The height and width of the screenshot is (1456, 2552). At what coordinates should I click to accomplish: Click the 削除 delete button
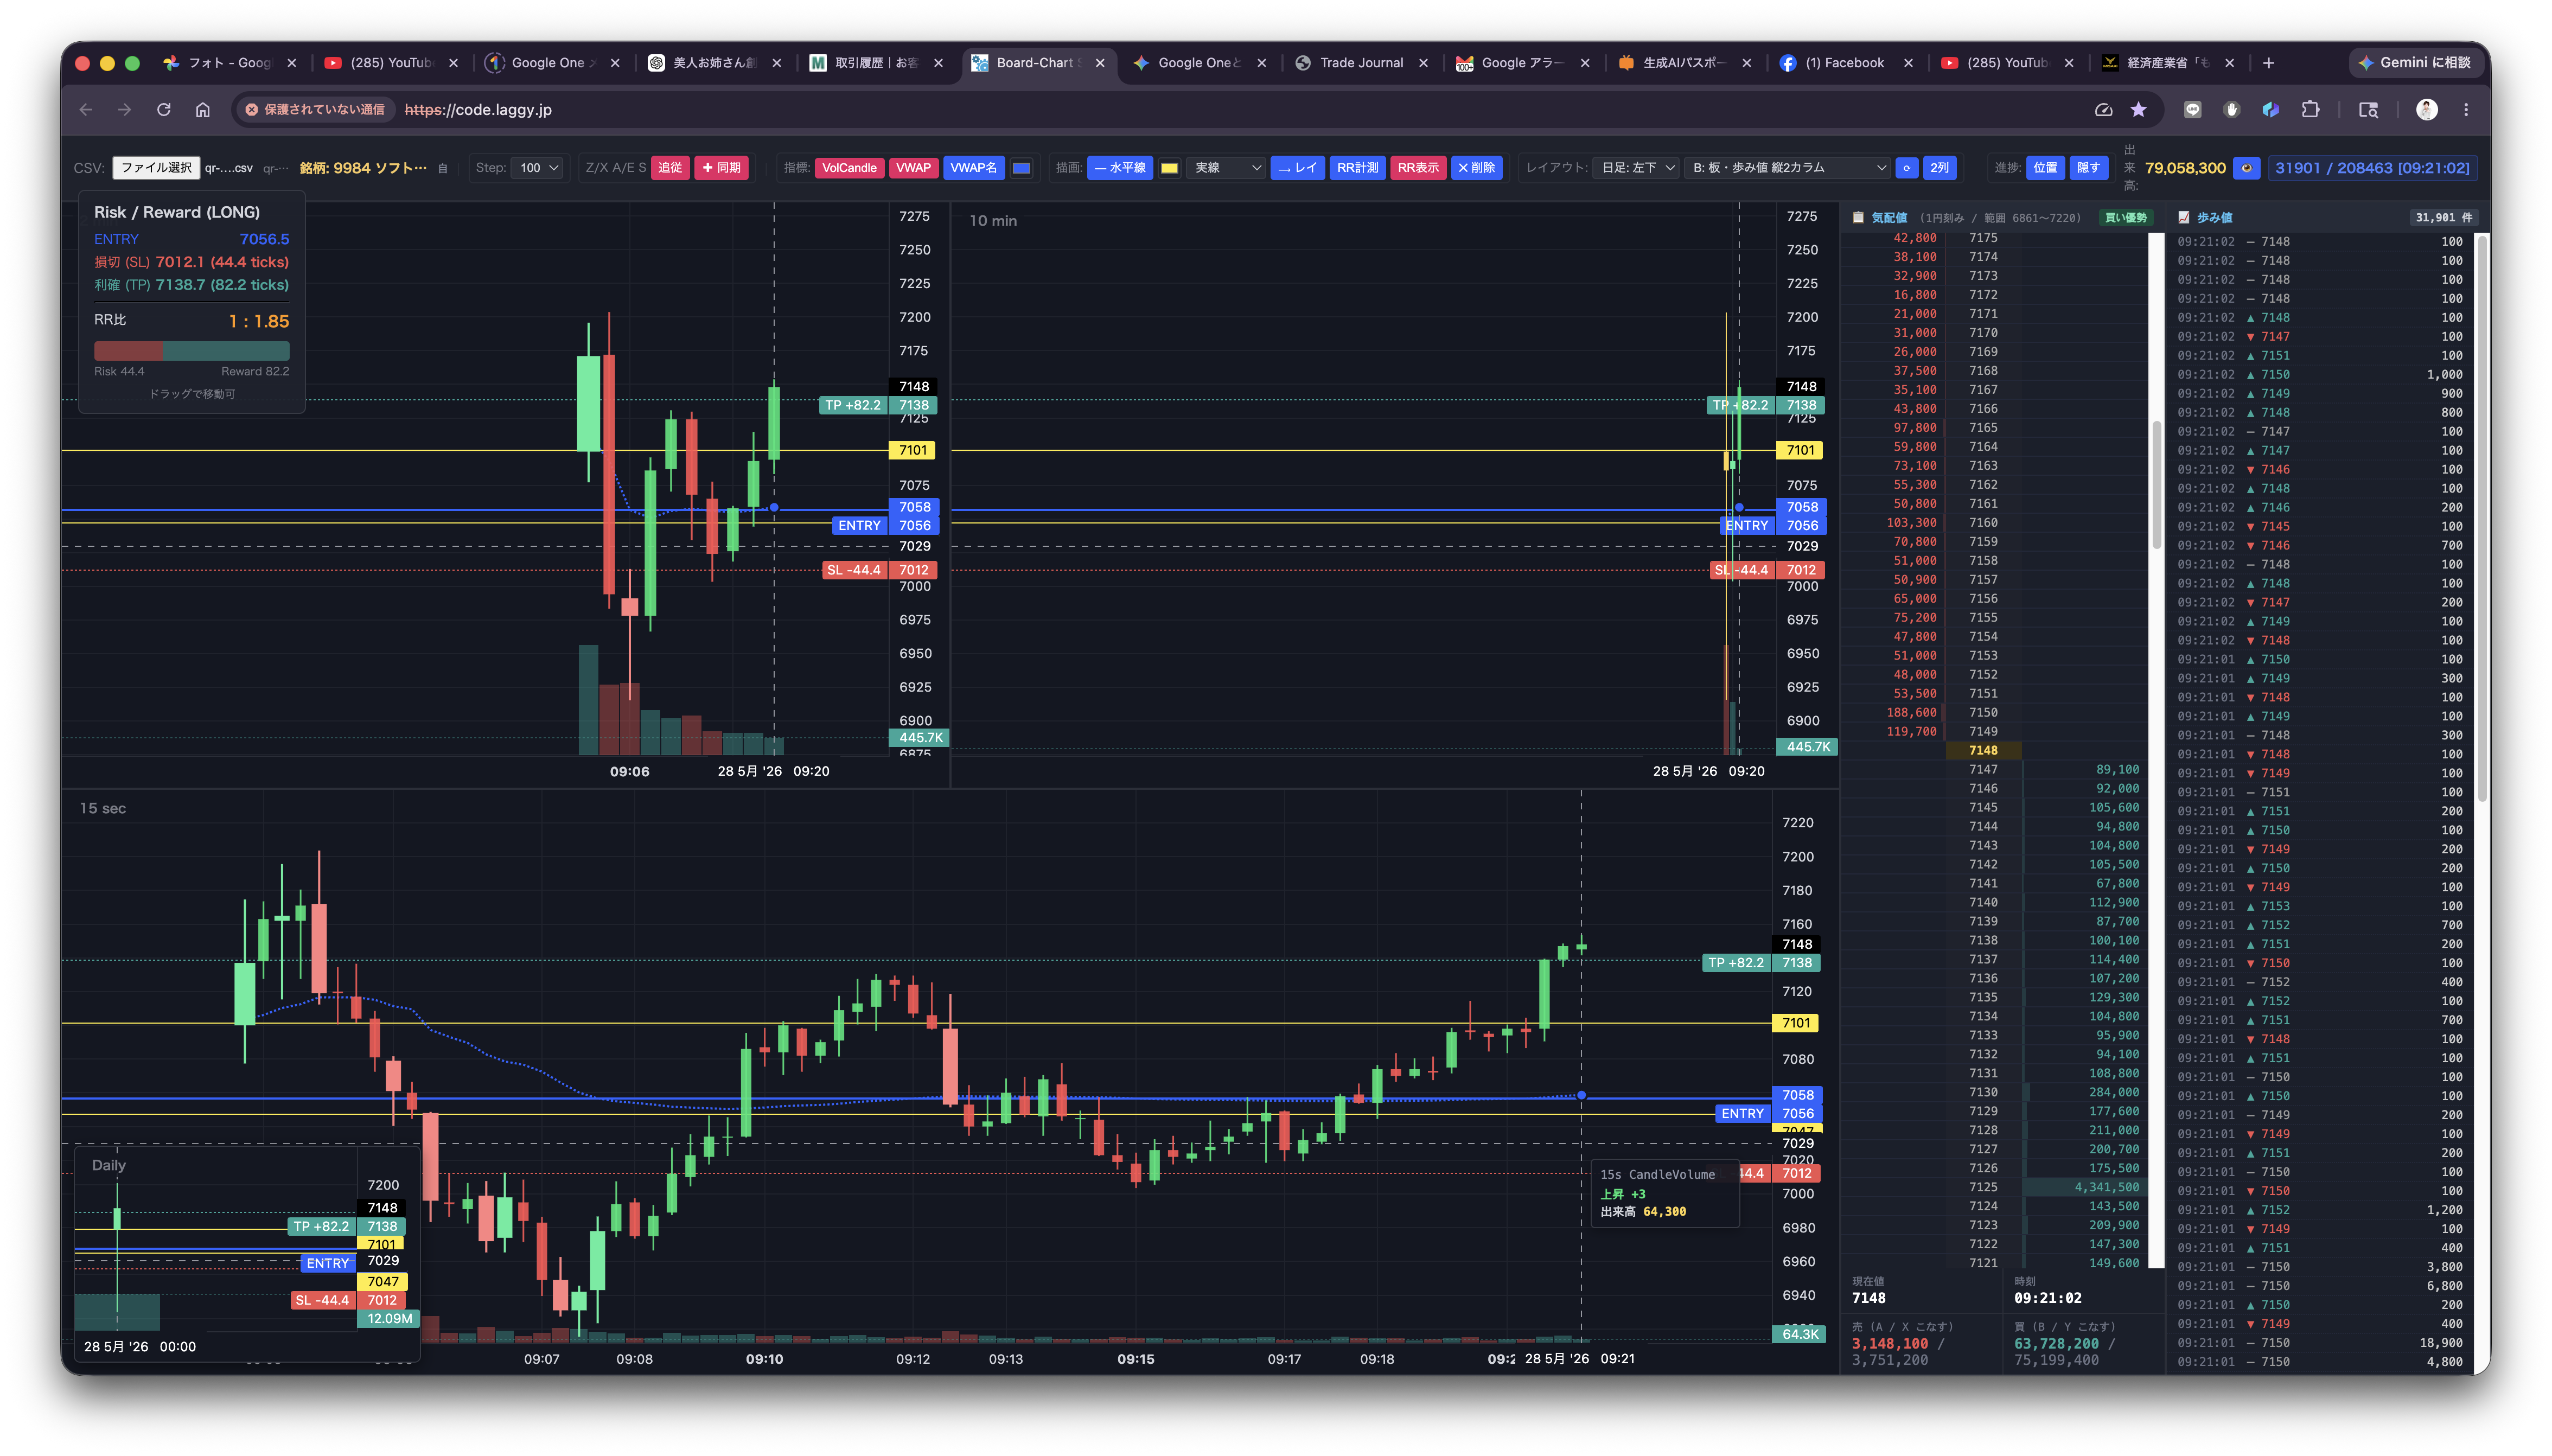click(1476, 168)
